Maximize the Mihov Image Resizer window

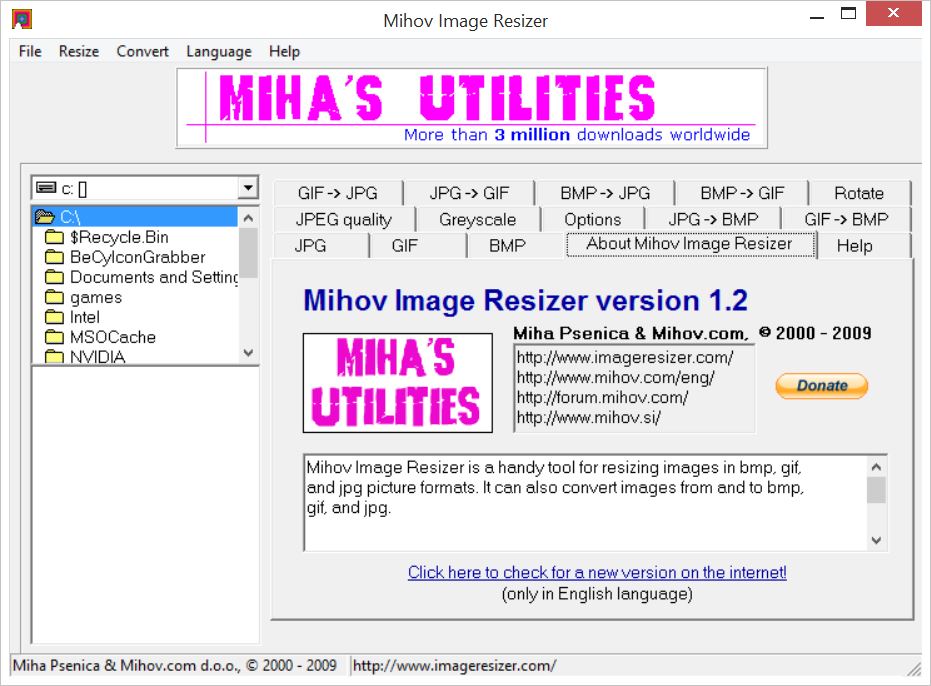(848, 14)
